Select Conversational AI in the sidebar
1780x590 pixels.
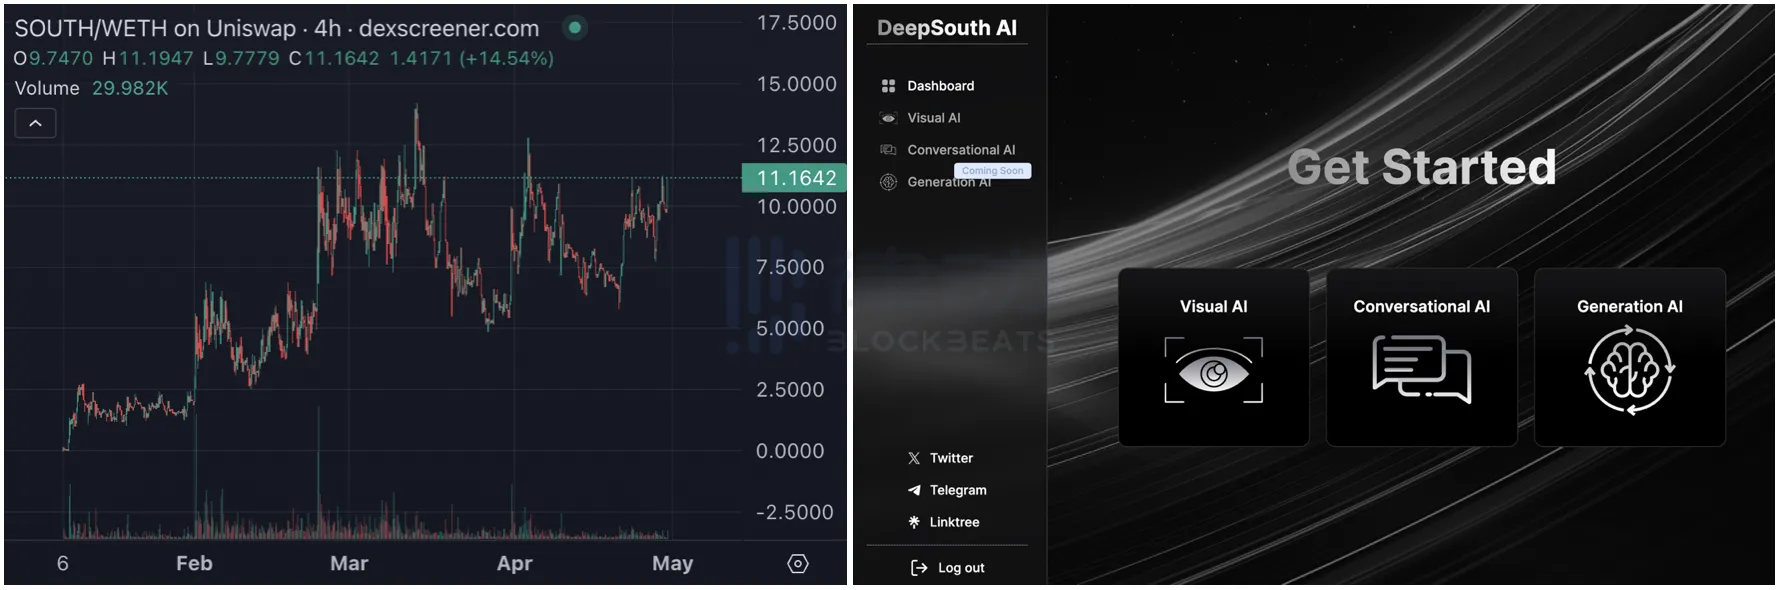(960, 150)
